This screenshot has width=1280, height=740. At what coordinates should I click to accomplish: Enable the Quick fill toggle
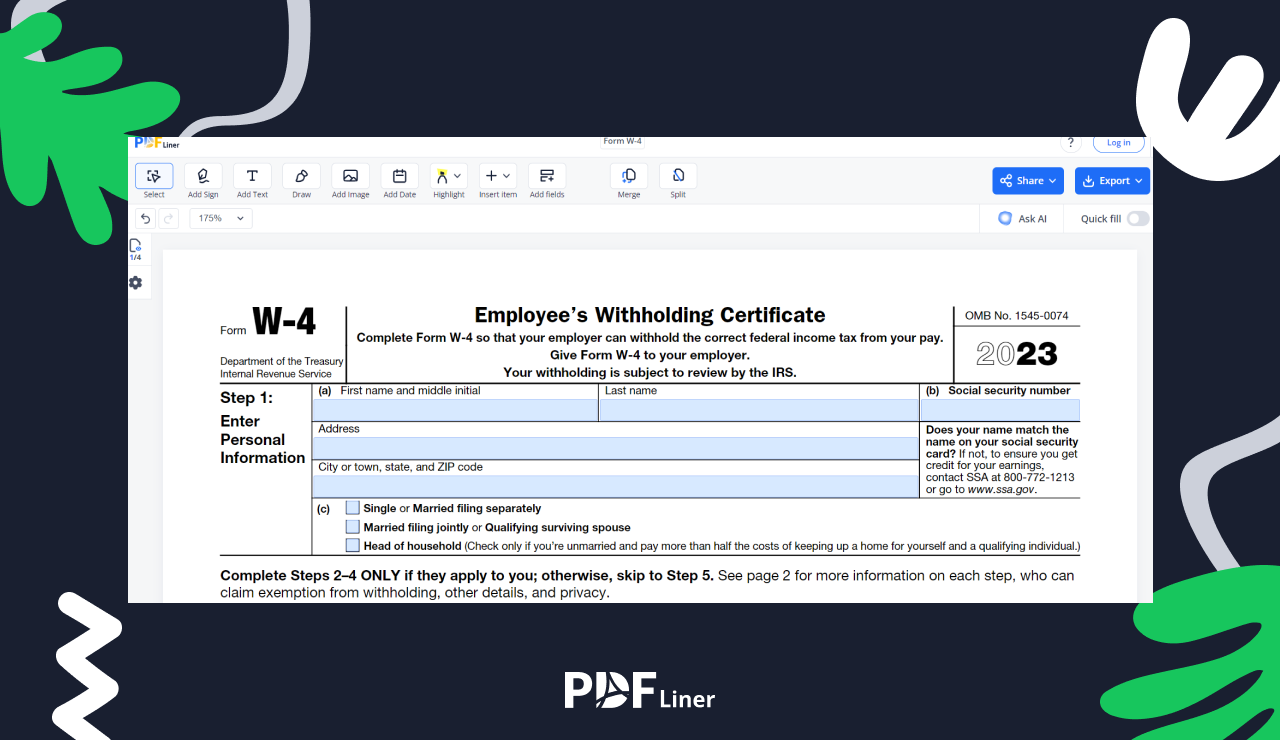[x=1138, y=218]
